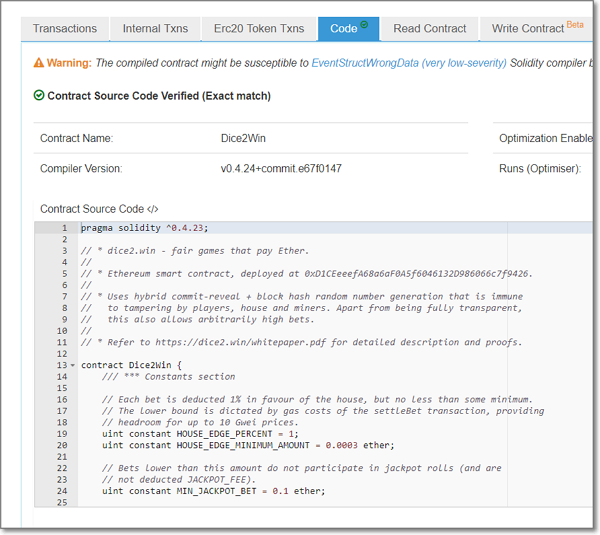Click the MIN_JACKPOT_BET constant line
Viewport: 600px width, 535px height.
coord(213,491)
